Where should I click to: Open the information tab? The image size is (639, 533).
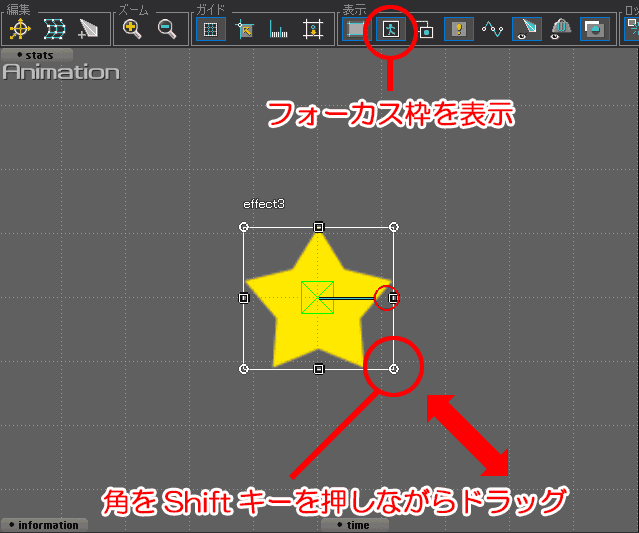pyautogui.click(x=44, y=525)
